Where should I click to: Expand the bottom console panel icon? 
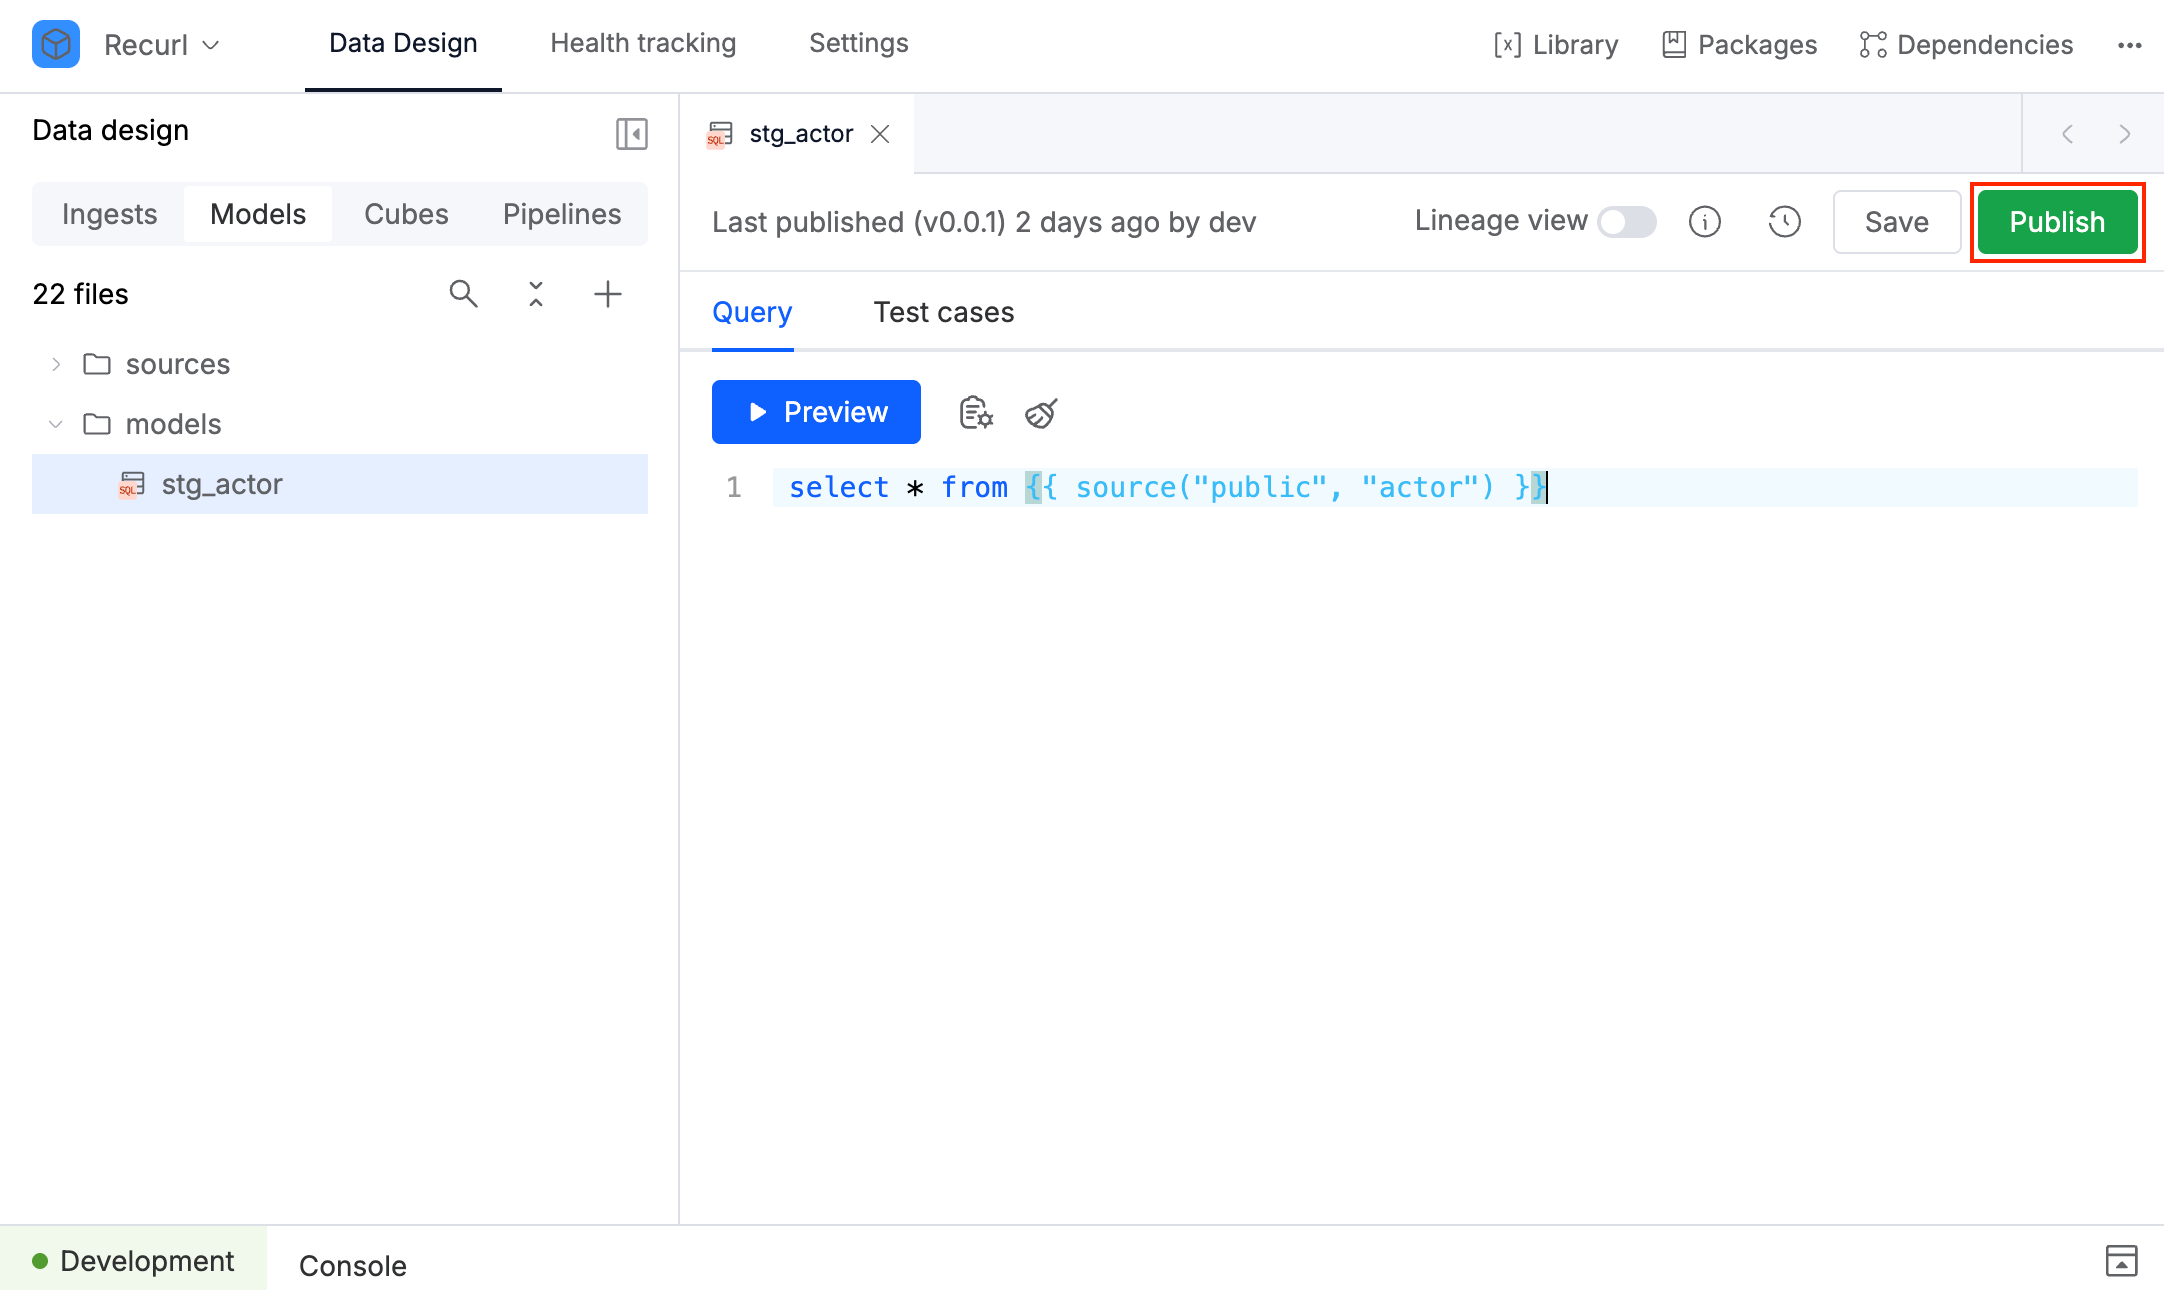(2121, 1261)
